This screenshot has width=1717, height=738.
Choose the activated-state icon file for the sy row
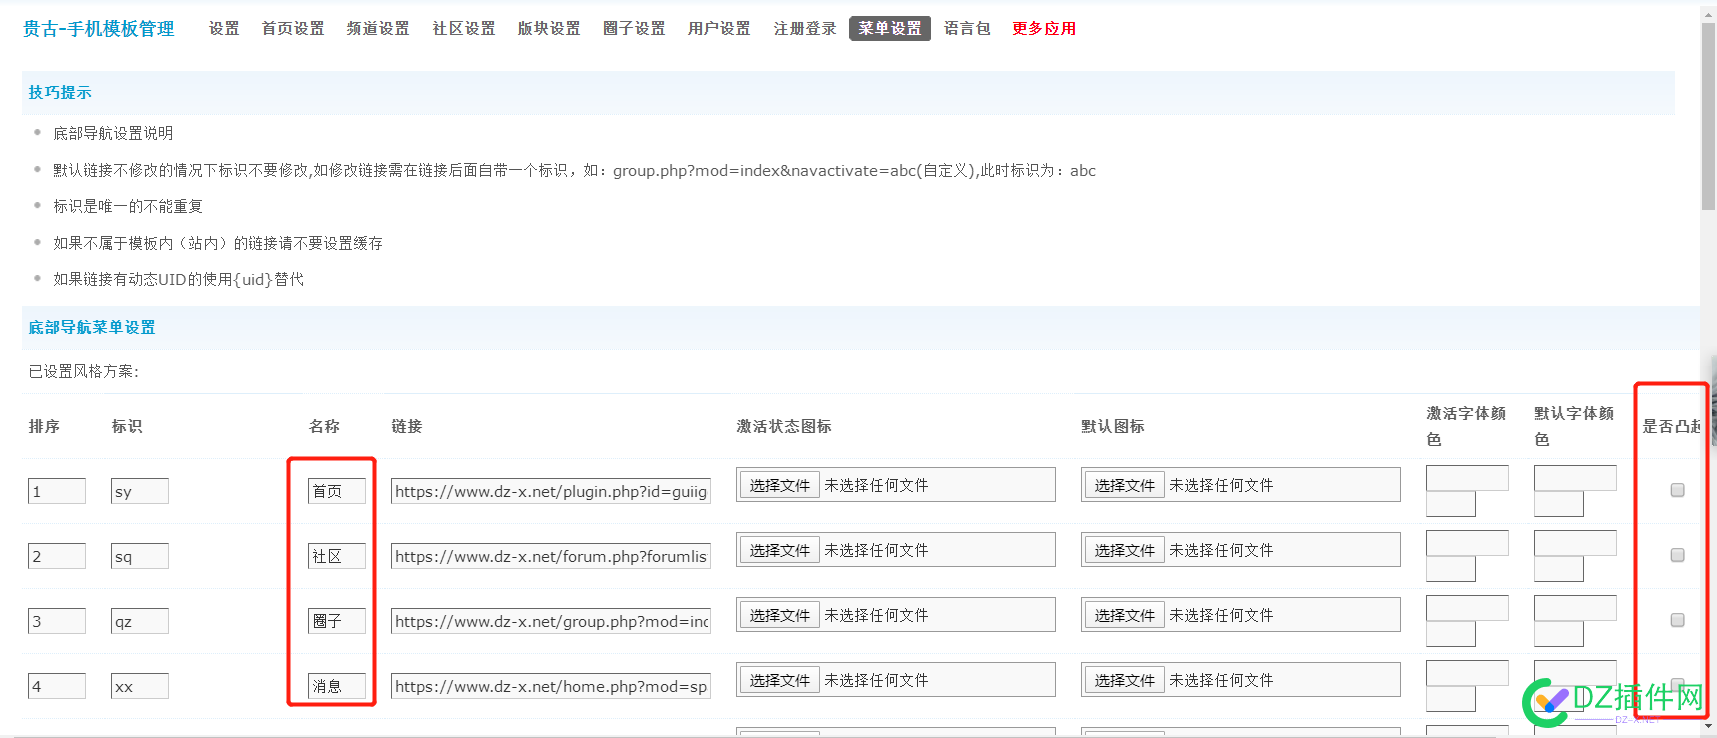(x=780, y=485)
